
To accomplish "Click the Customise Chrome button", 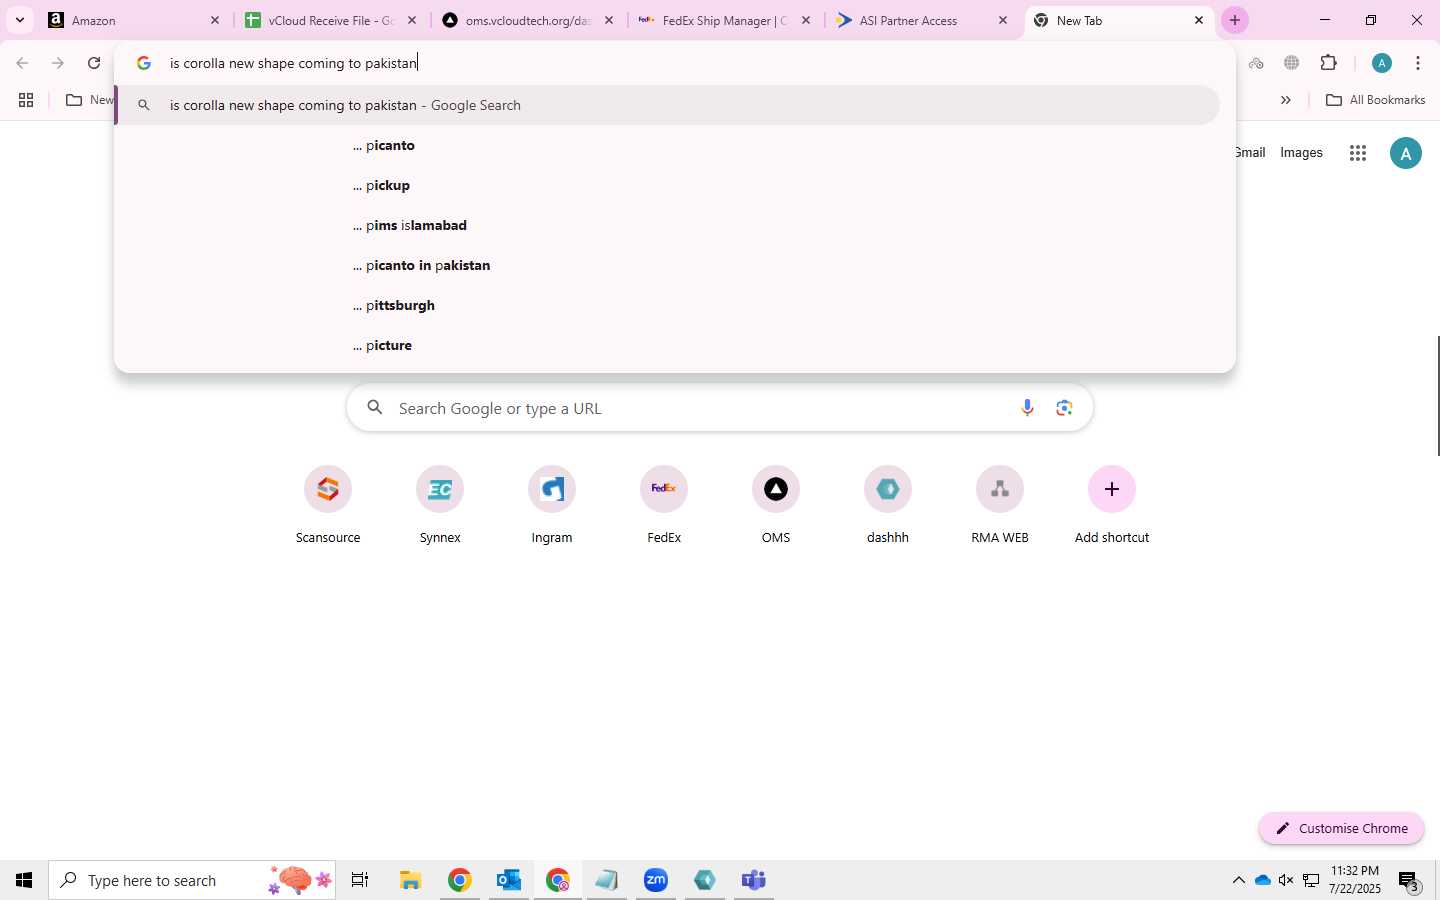I will click(1341, 828).
